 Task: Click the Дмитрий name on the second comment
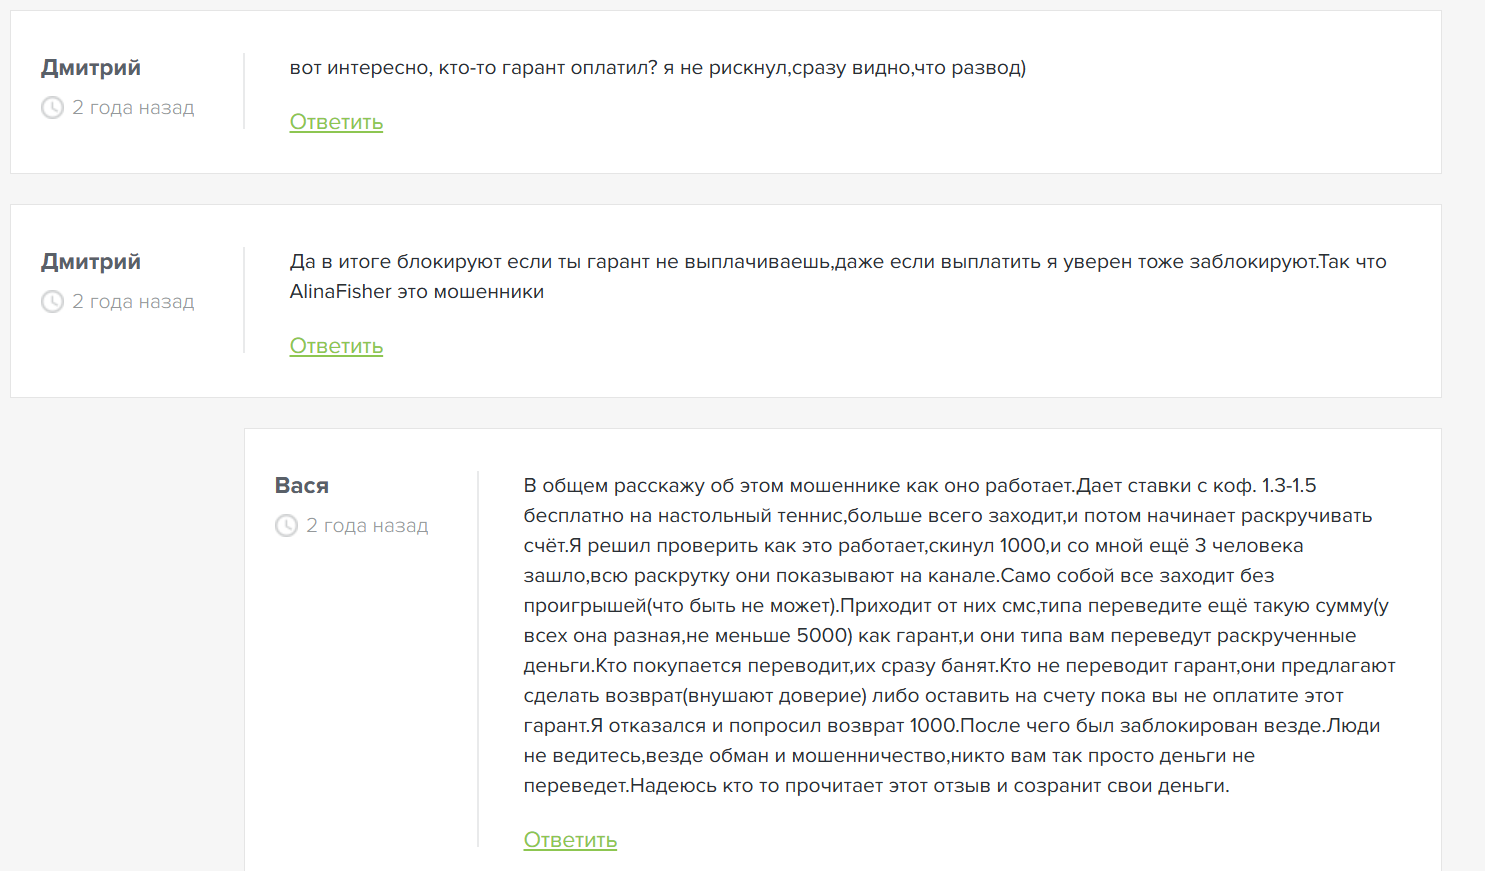pos(91,262)
